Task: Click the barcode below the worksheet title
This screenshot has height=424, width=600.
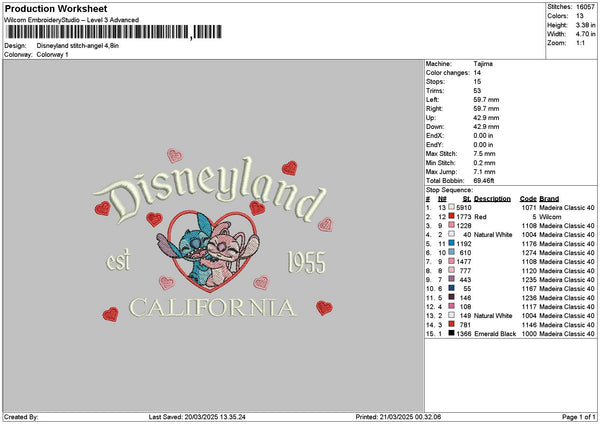Action: [114, 32]
